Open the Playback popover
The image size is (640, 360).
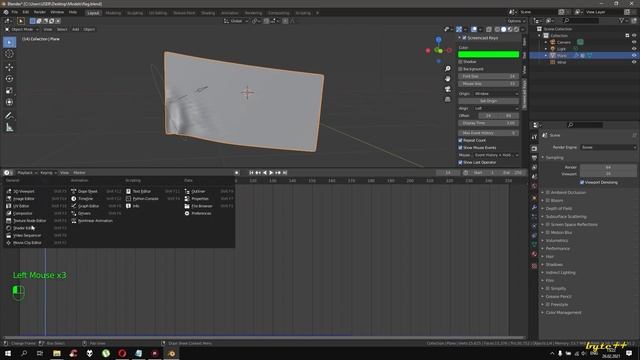click(27, 173)
